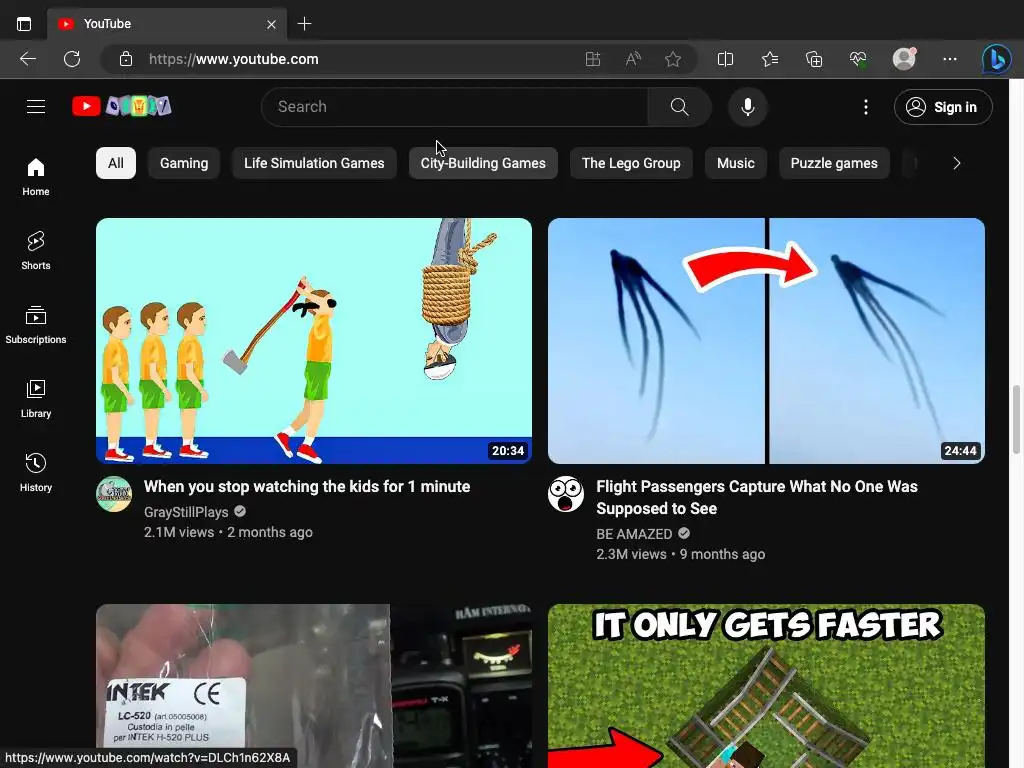Open Flight Passengers video thumbnail
The image size is (1024, 768).
766,341
